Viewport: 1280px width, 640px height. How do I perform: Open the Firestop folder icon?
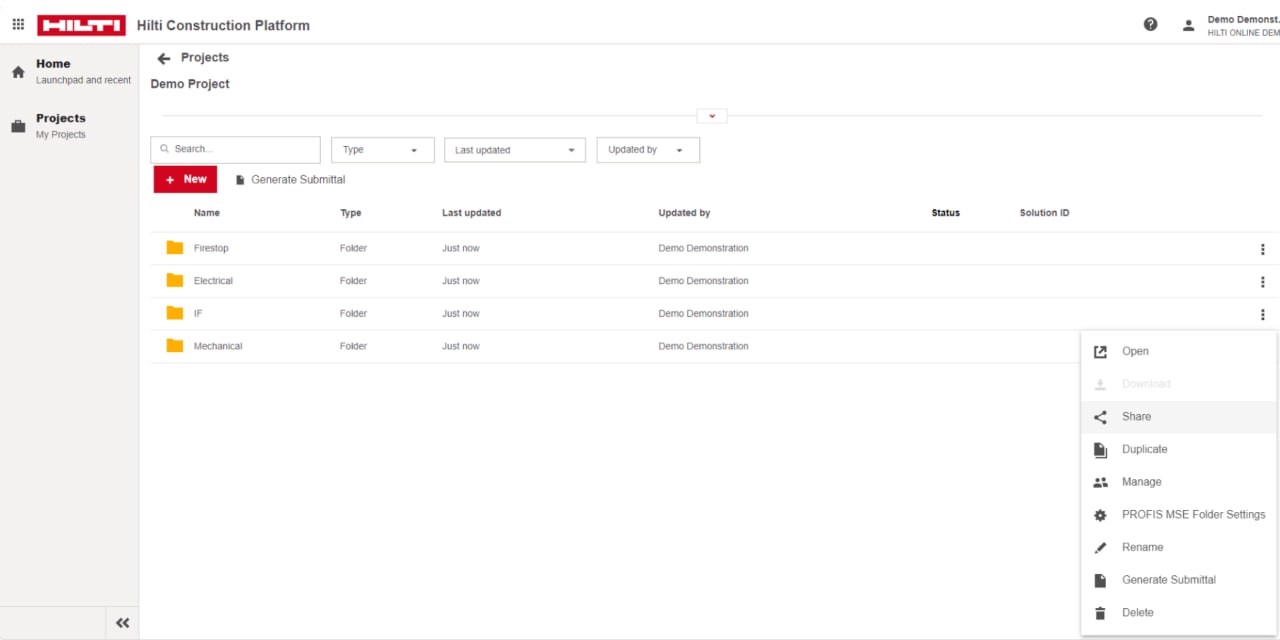point(174,247)
